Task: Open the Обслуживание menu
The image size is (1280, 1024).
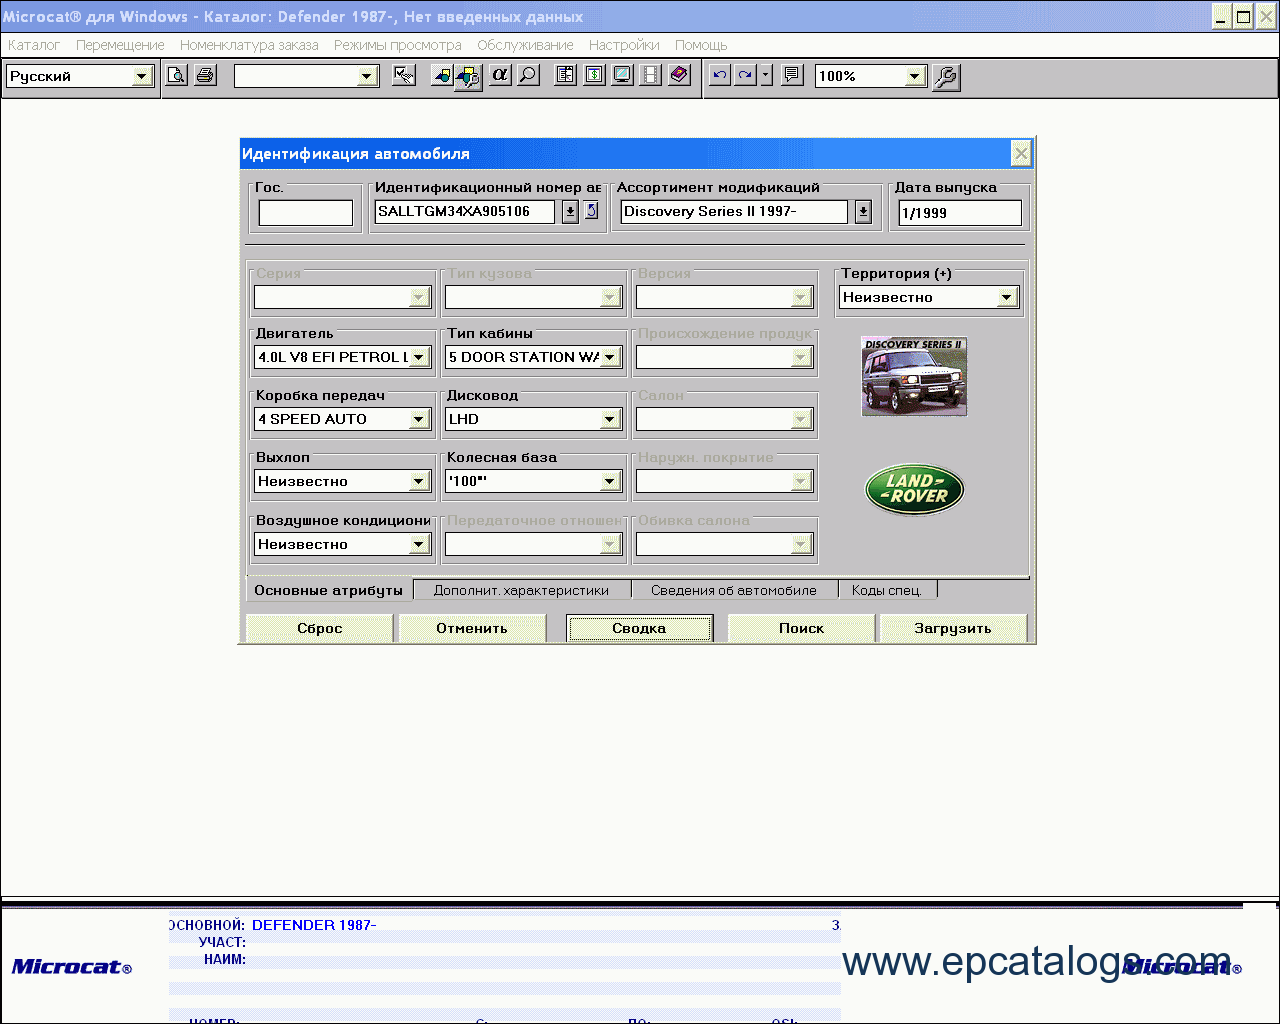Action: click(x=525, y=45)
